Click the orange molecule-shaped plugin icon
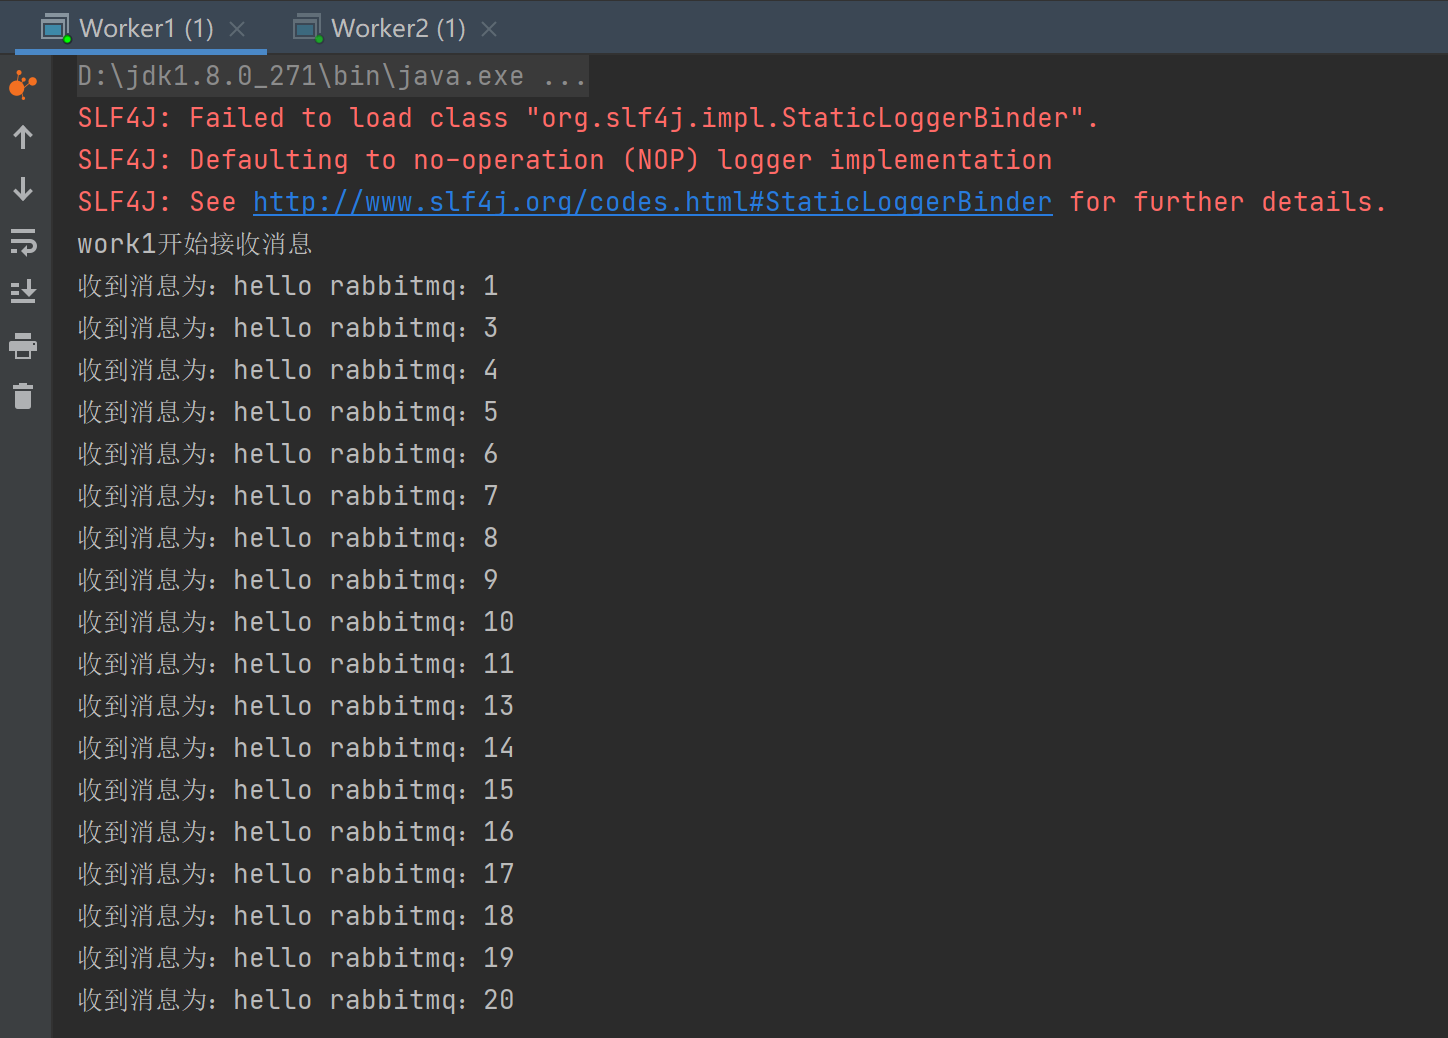1448x1038 pixels. tap(23, 85)
